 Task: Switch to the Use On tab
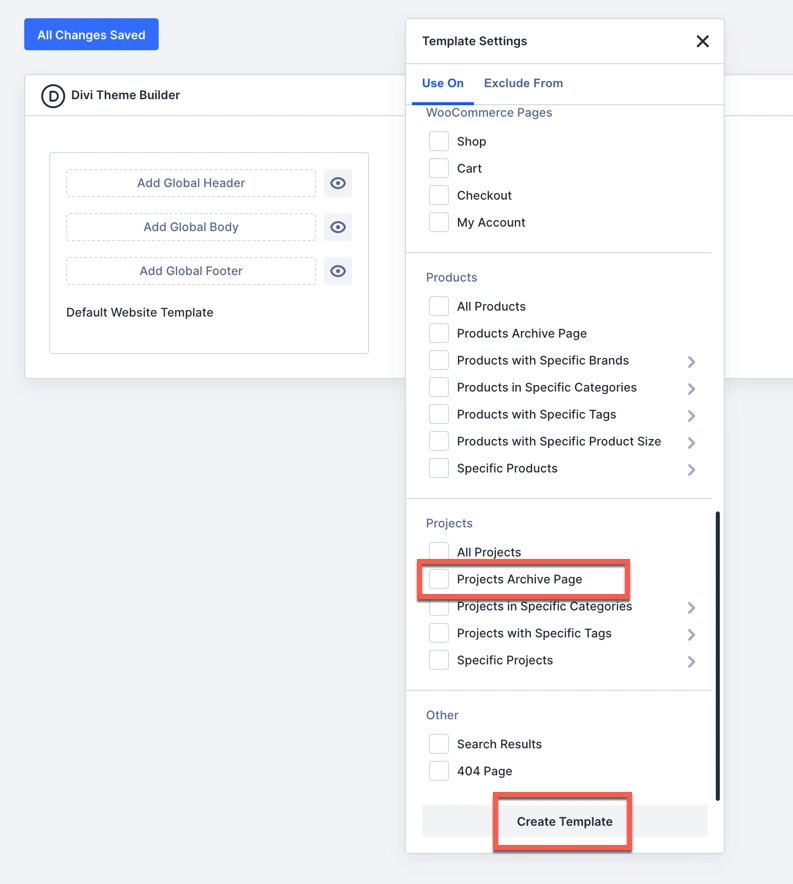point(443,83)
